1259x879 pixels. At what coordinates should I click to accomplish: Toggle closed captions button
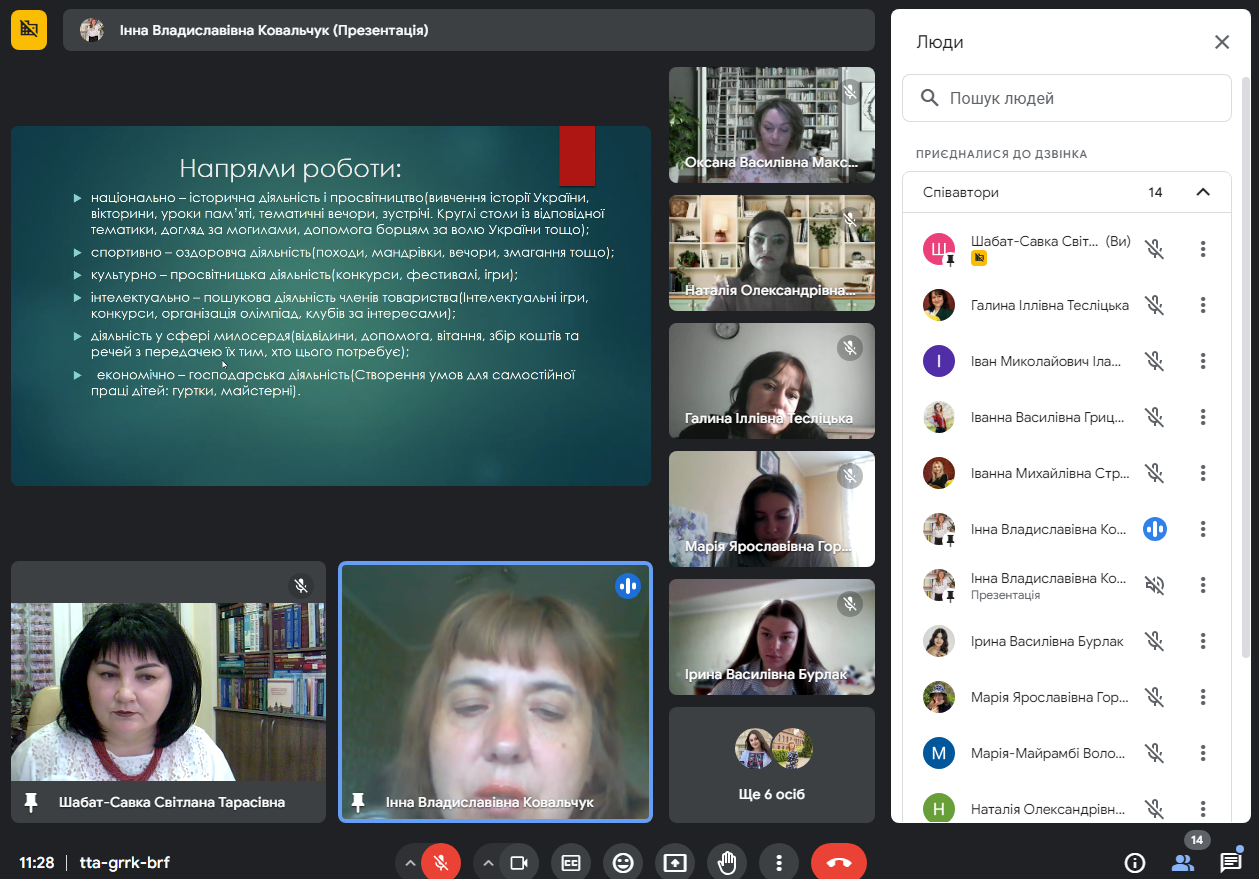point(571,862)
